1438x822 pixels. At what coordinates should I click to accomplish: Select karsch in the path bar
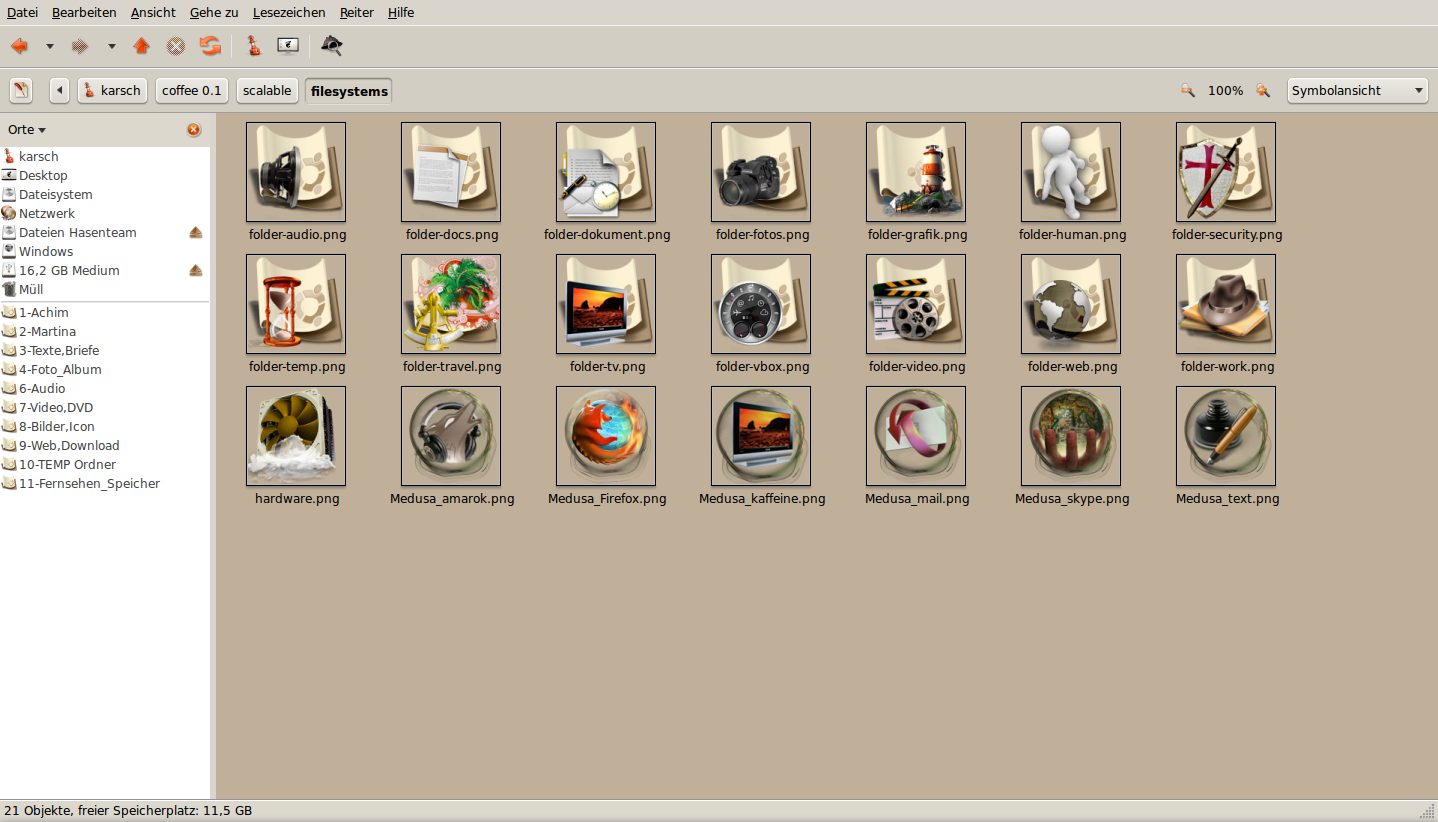coord(112,90)
